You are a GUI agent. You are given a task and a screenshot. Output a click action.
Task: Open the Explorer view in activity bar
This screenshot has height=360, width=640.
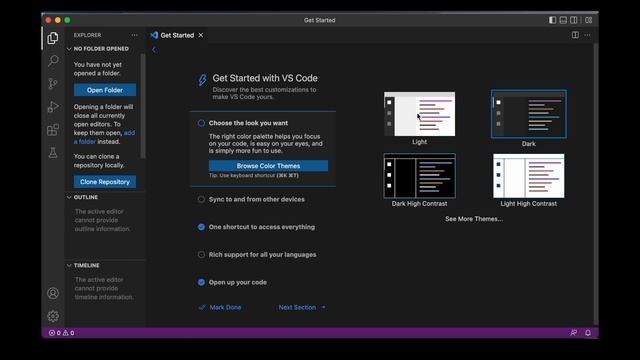53,38
